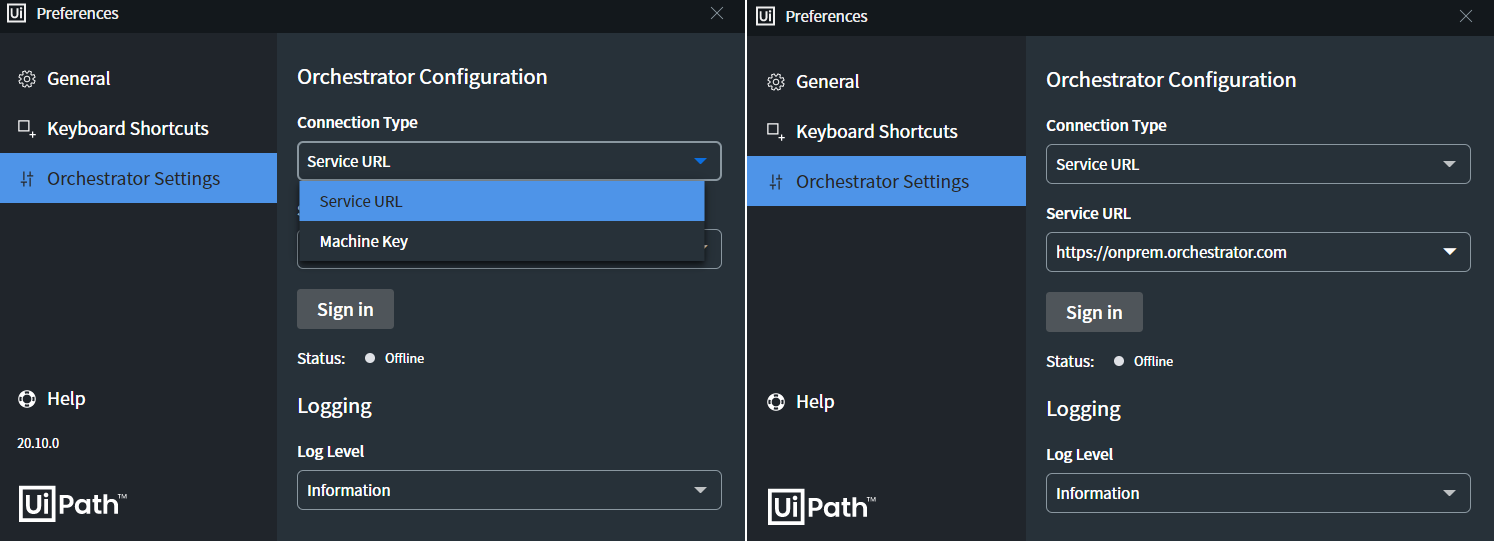Open Keyboard Shortcuts tab in right window
This screenshot has height=541, width=1494.
(x=886, y=132)
